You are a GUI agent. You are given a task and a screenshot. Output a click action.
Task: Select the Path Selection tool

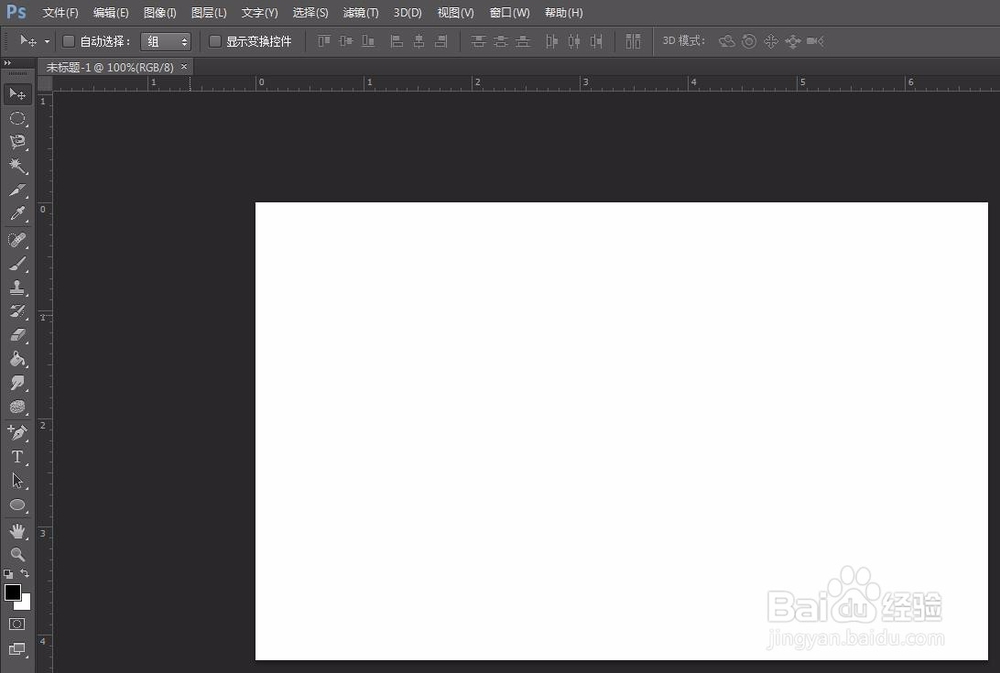pos(17,480)
